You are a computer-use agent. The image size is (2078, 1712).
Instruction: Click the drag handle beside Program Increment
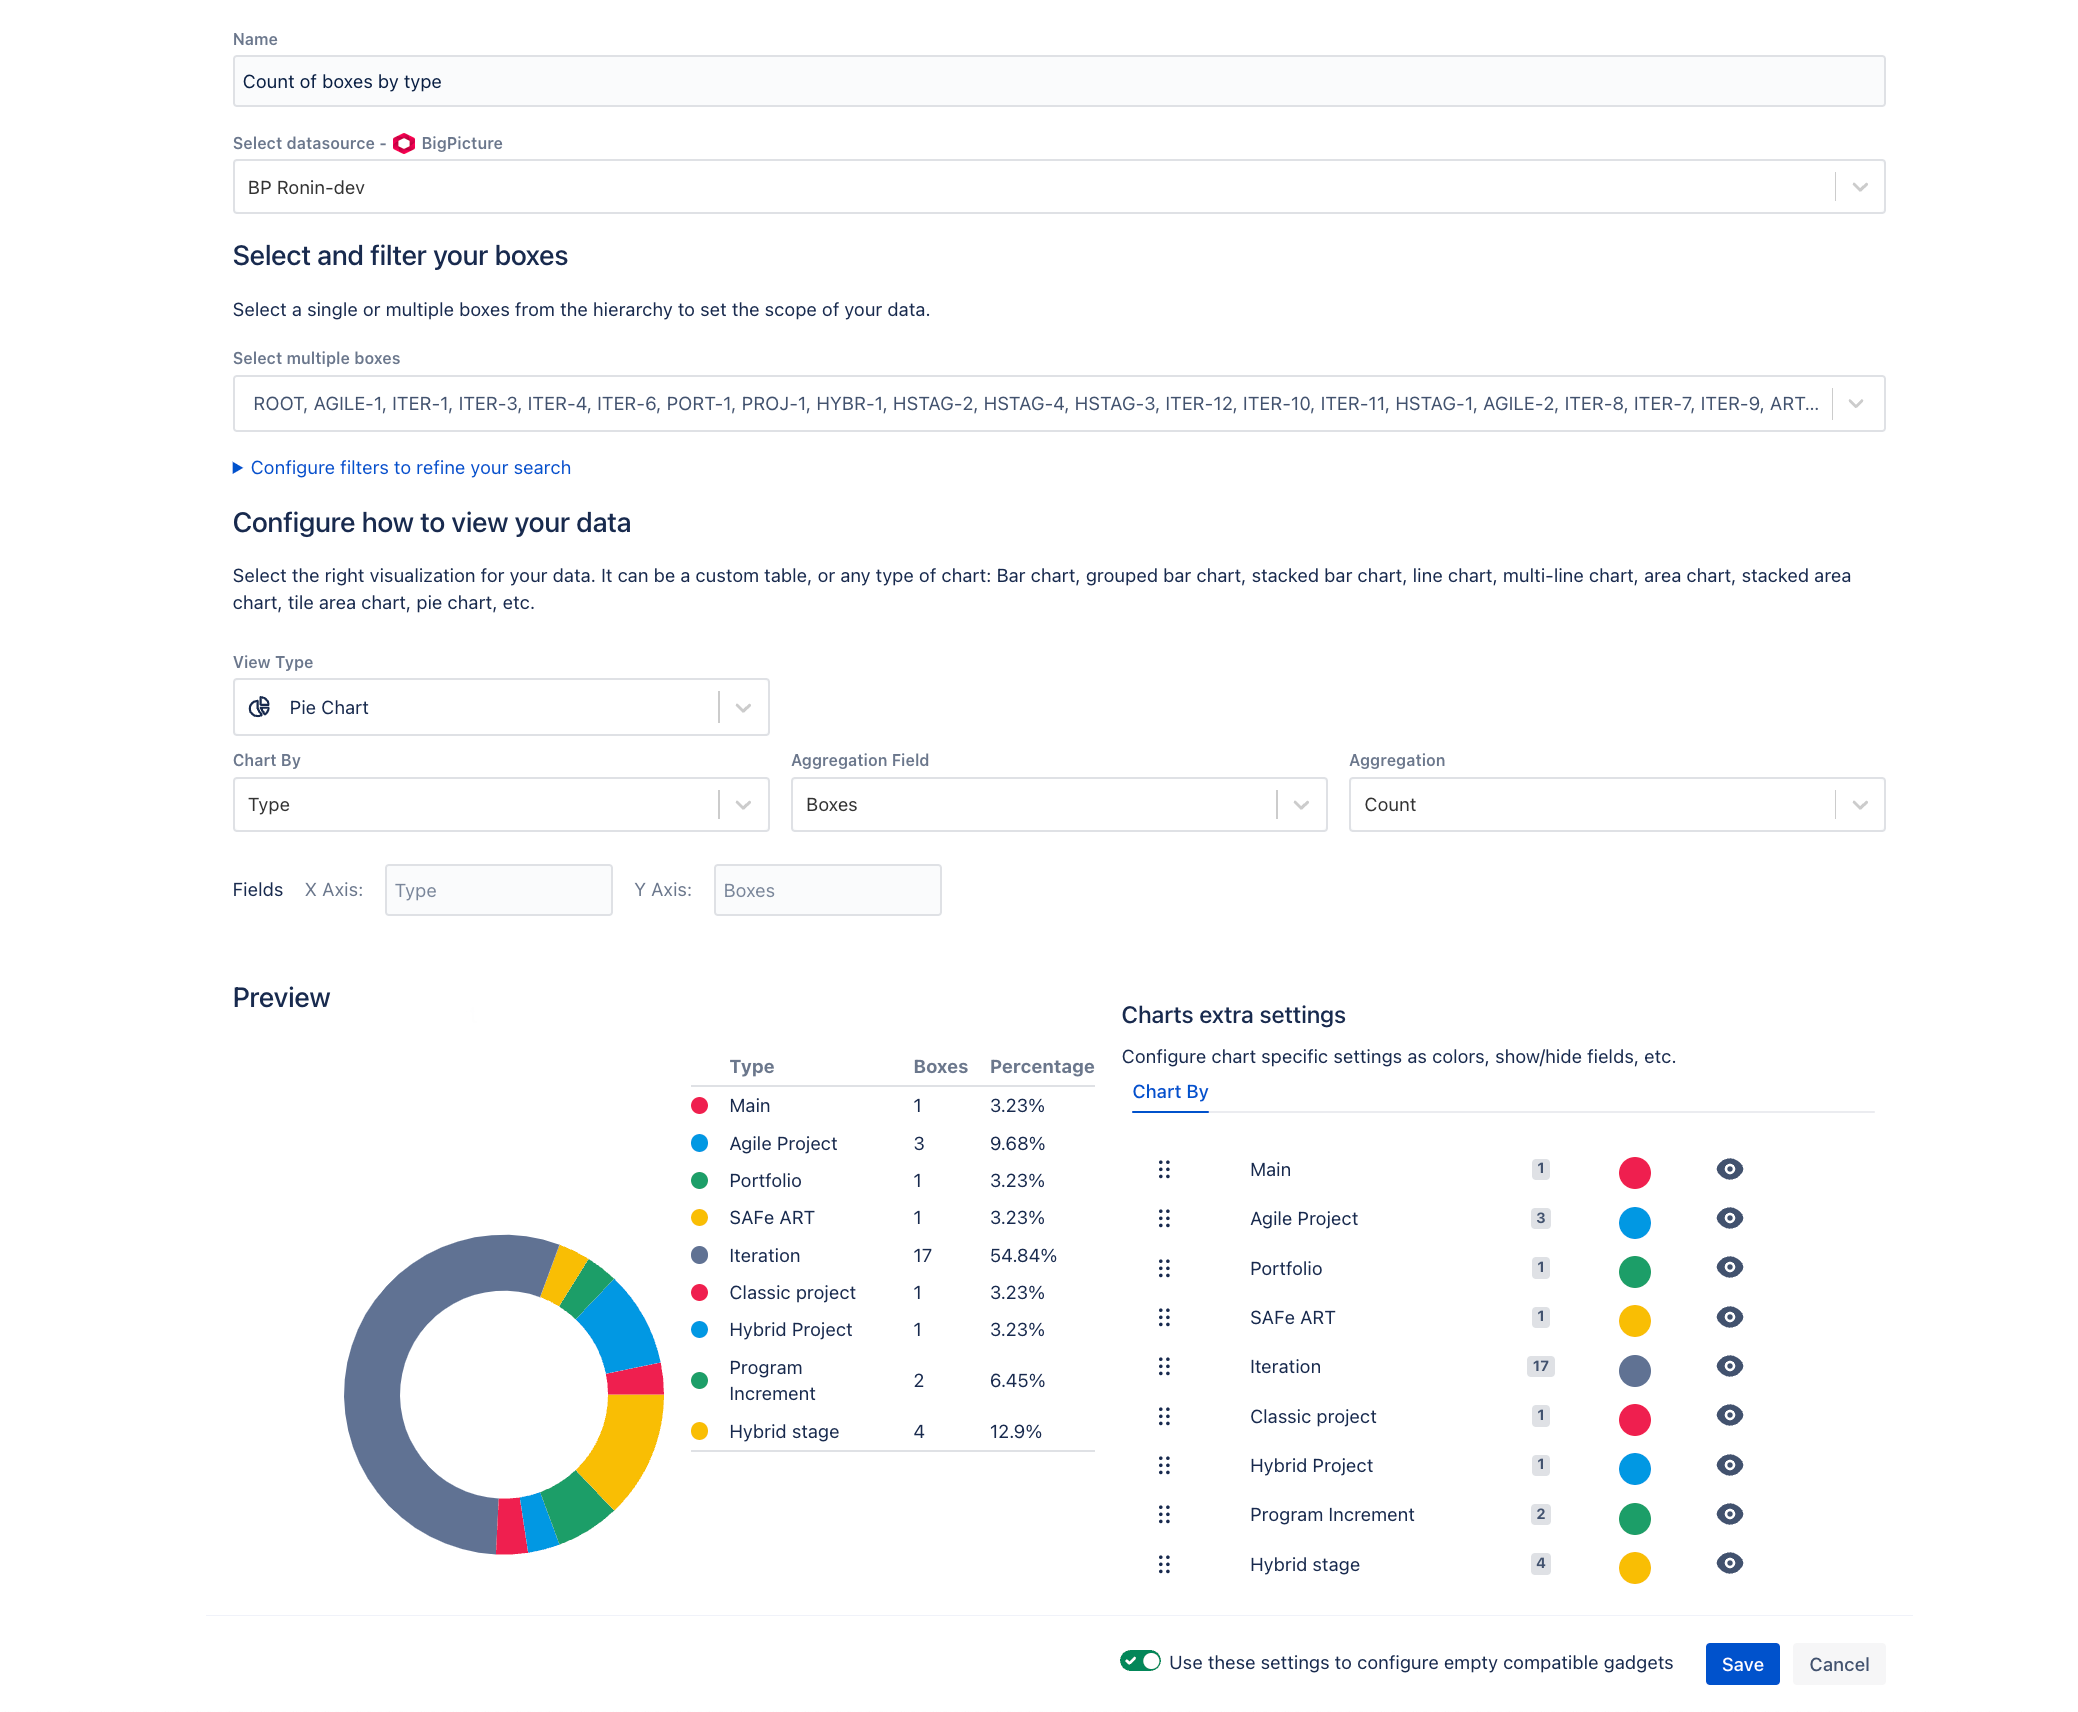[x=1163, y=1515]
